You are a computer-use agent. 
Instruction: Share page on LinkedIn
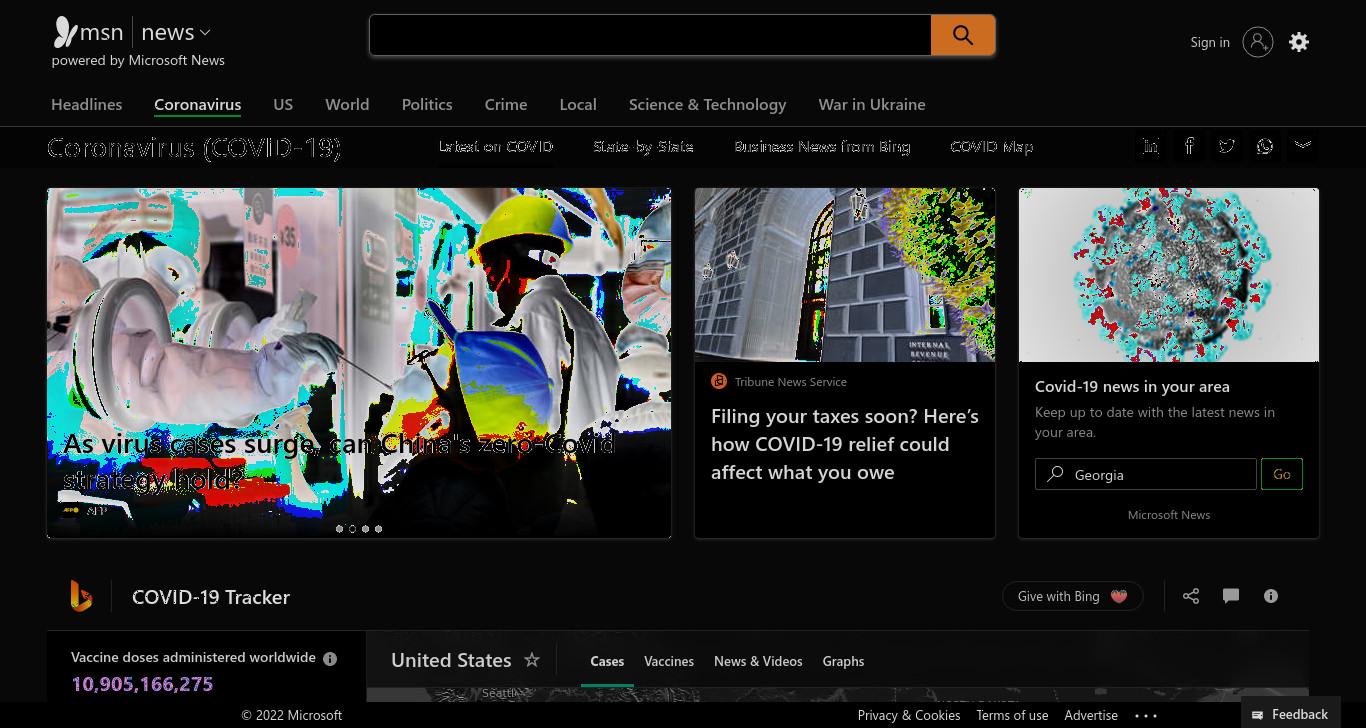[x=1151, y=146]
